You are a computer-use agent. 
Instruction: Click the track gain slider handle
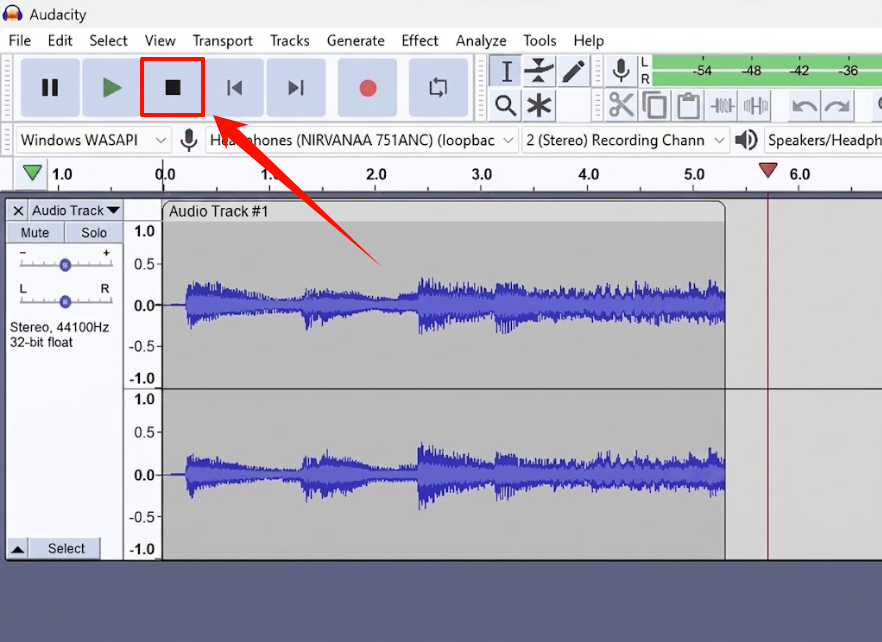click(x=65, y=264)
